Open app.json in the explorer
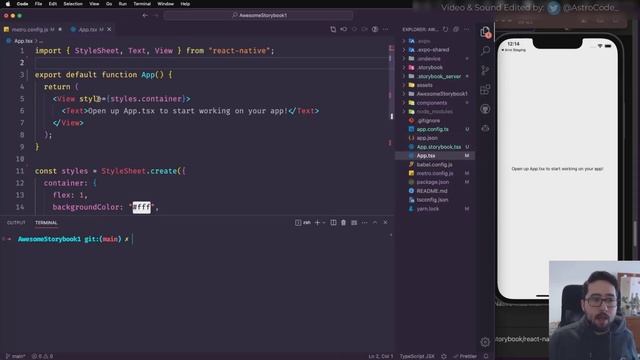The width and height of the screenshot is (640, 360). point(435,138)
